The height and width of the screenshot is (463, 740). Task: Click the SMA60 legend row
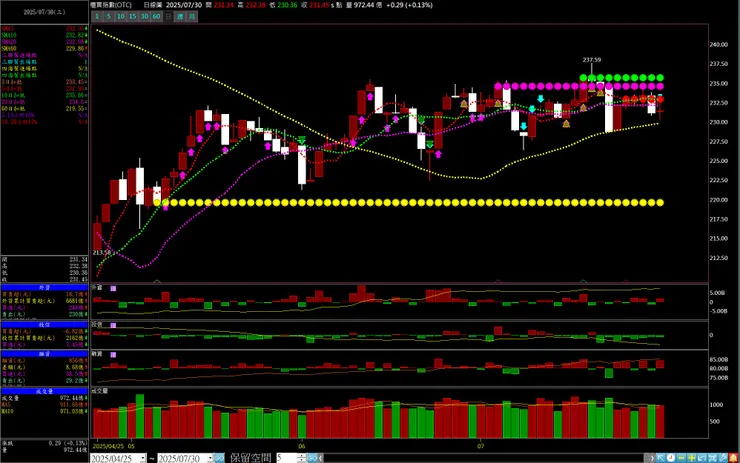[x=44, y=49]
